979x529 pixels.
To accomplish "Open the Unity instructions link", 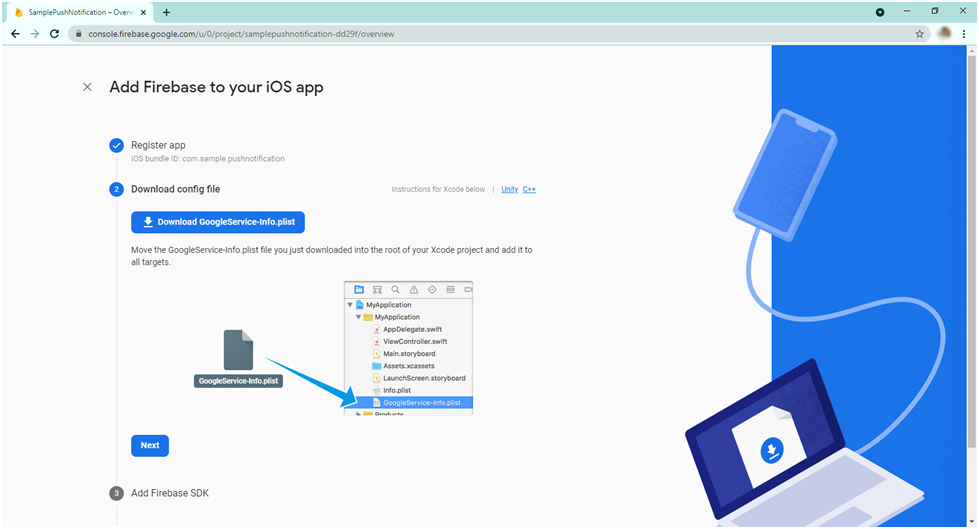I will click(509, 189).
